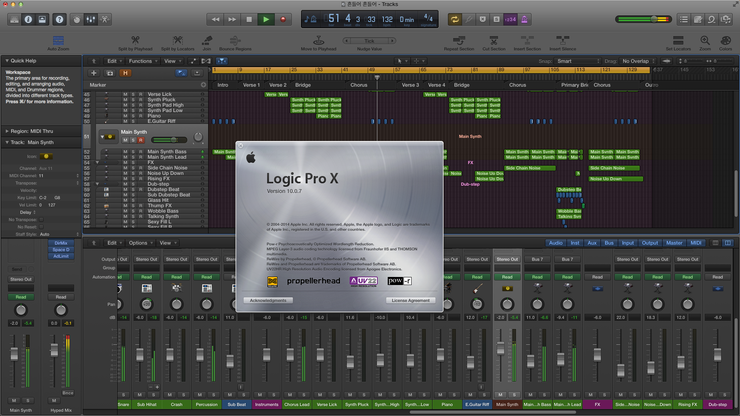Click the red Record button
The width and height of the screenshot is (740, 416).
point(283,19)
